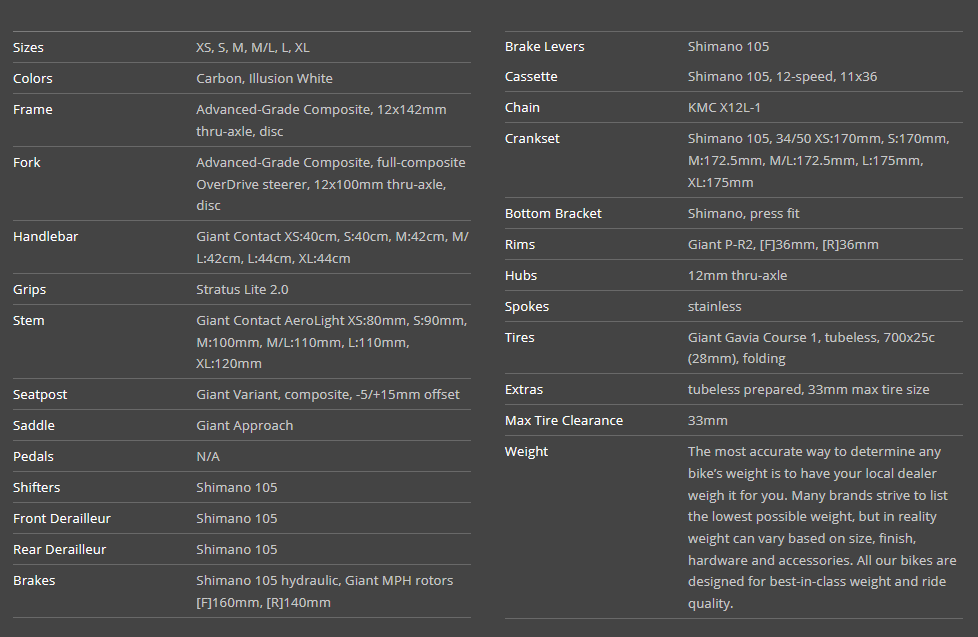Image resolution: width=978 pixels, height=637 pixels.
Task: Click the Stratus Lite 2.0 grips value
Action: tap(242, 290)
